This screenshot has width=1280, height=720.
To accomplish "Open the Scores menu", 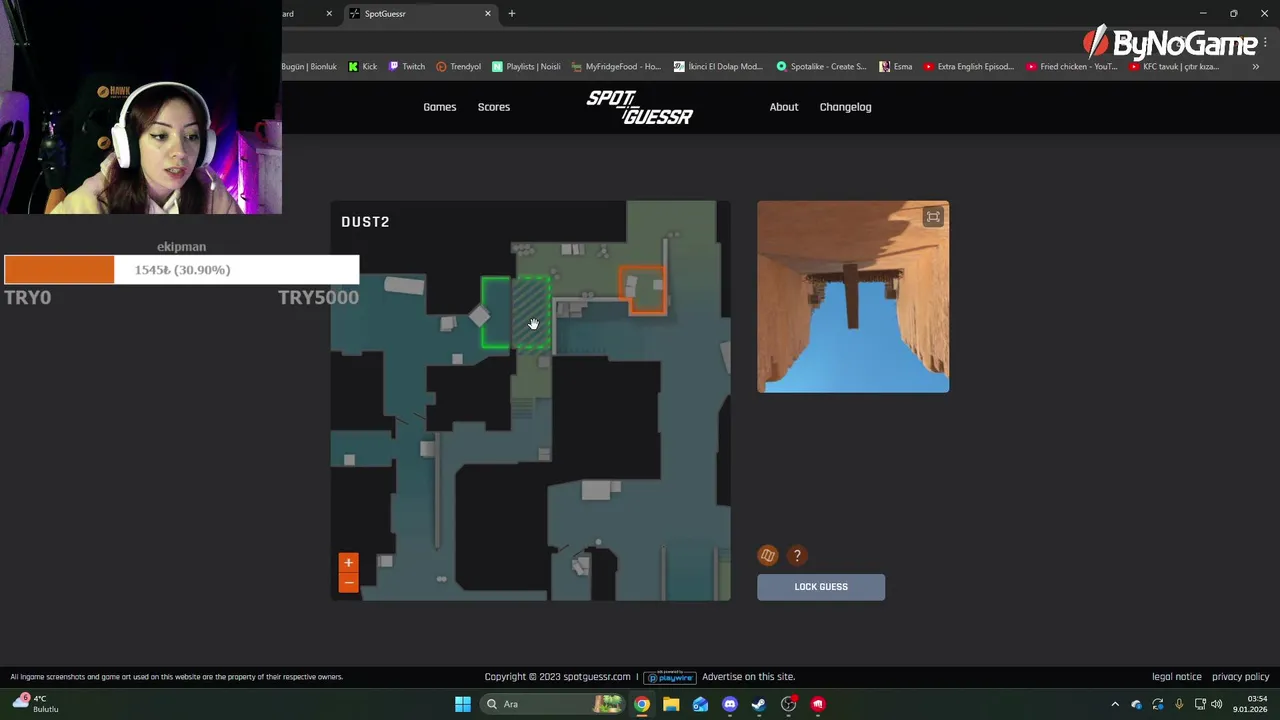I will tap(494, 107).
